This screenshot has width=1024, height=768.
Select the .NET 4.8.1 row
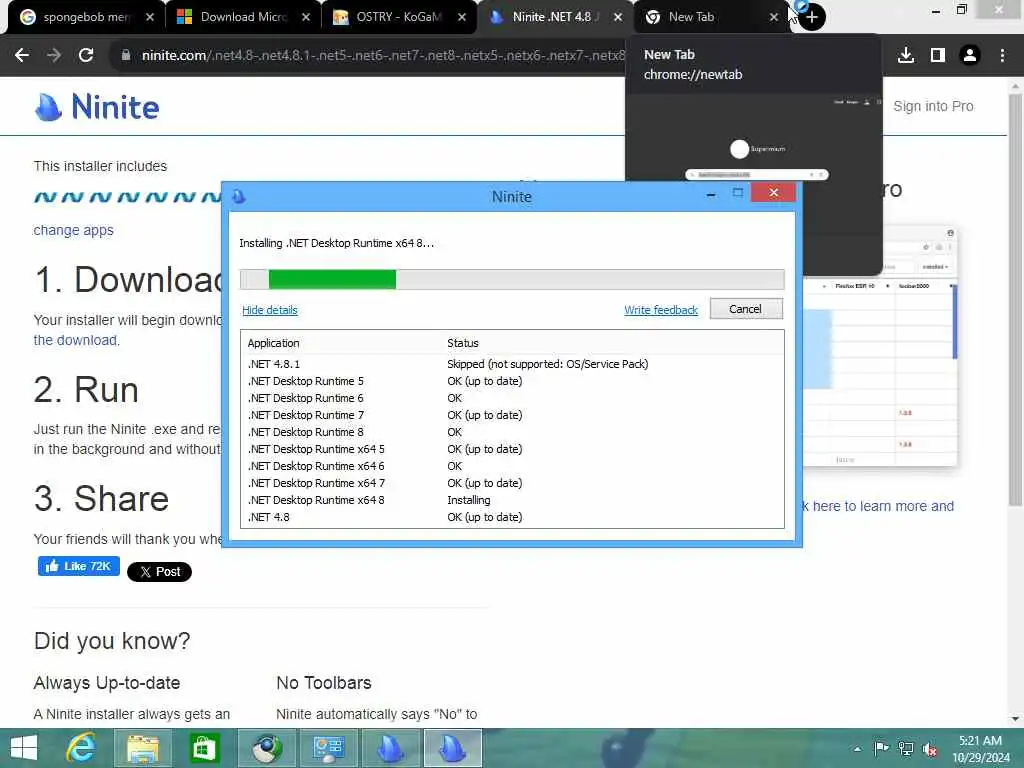click(x=512, y=364)
